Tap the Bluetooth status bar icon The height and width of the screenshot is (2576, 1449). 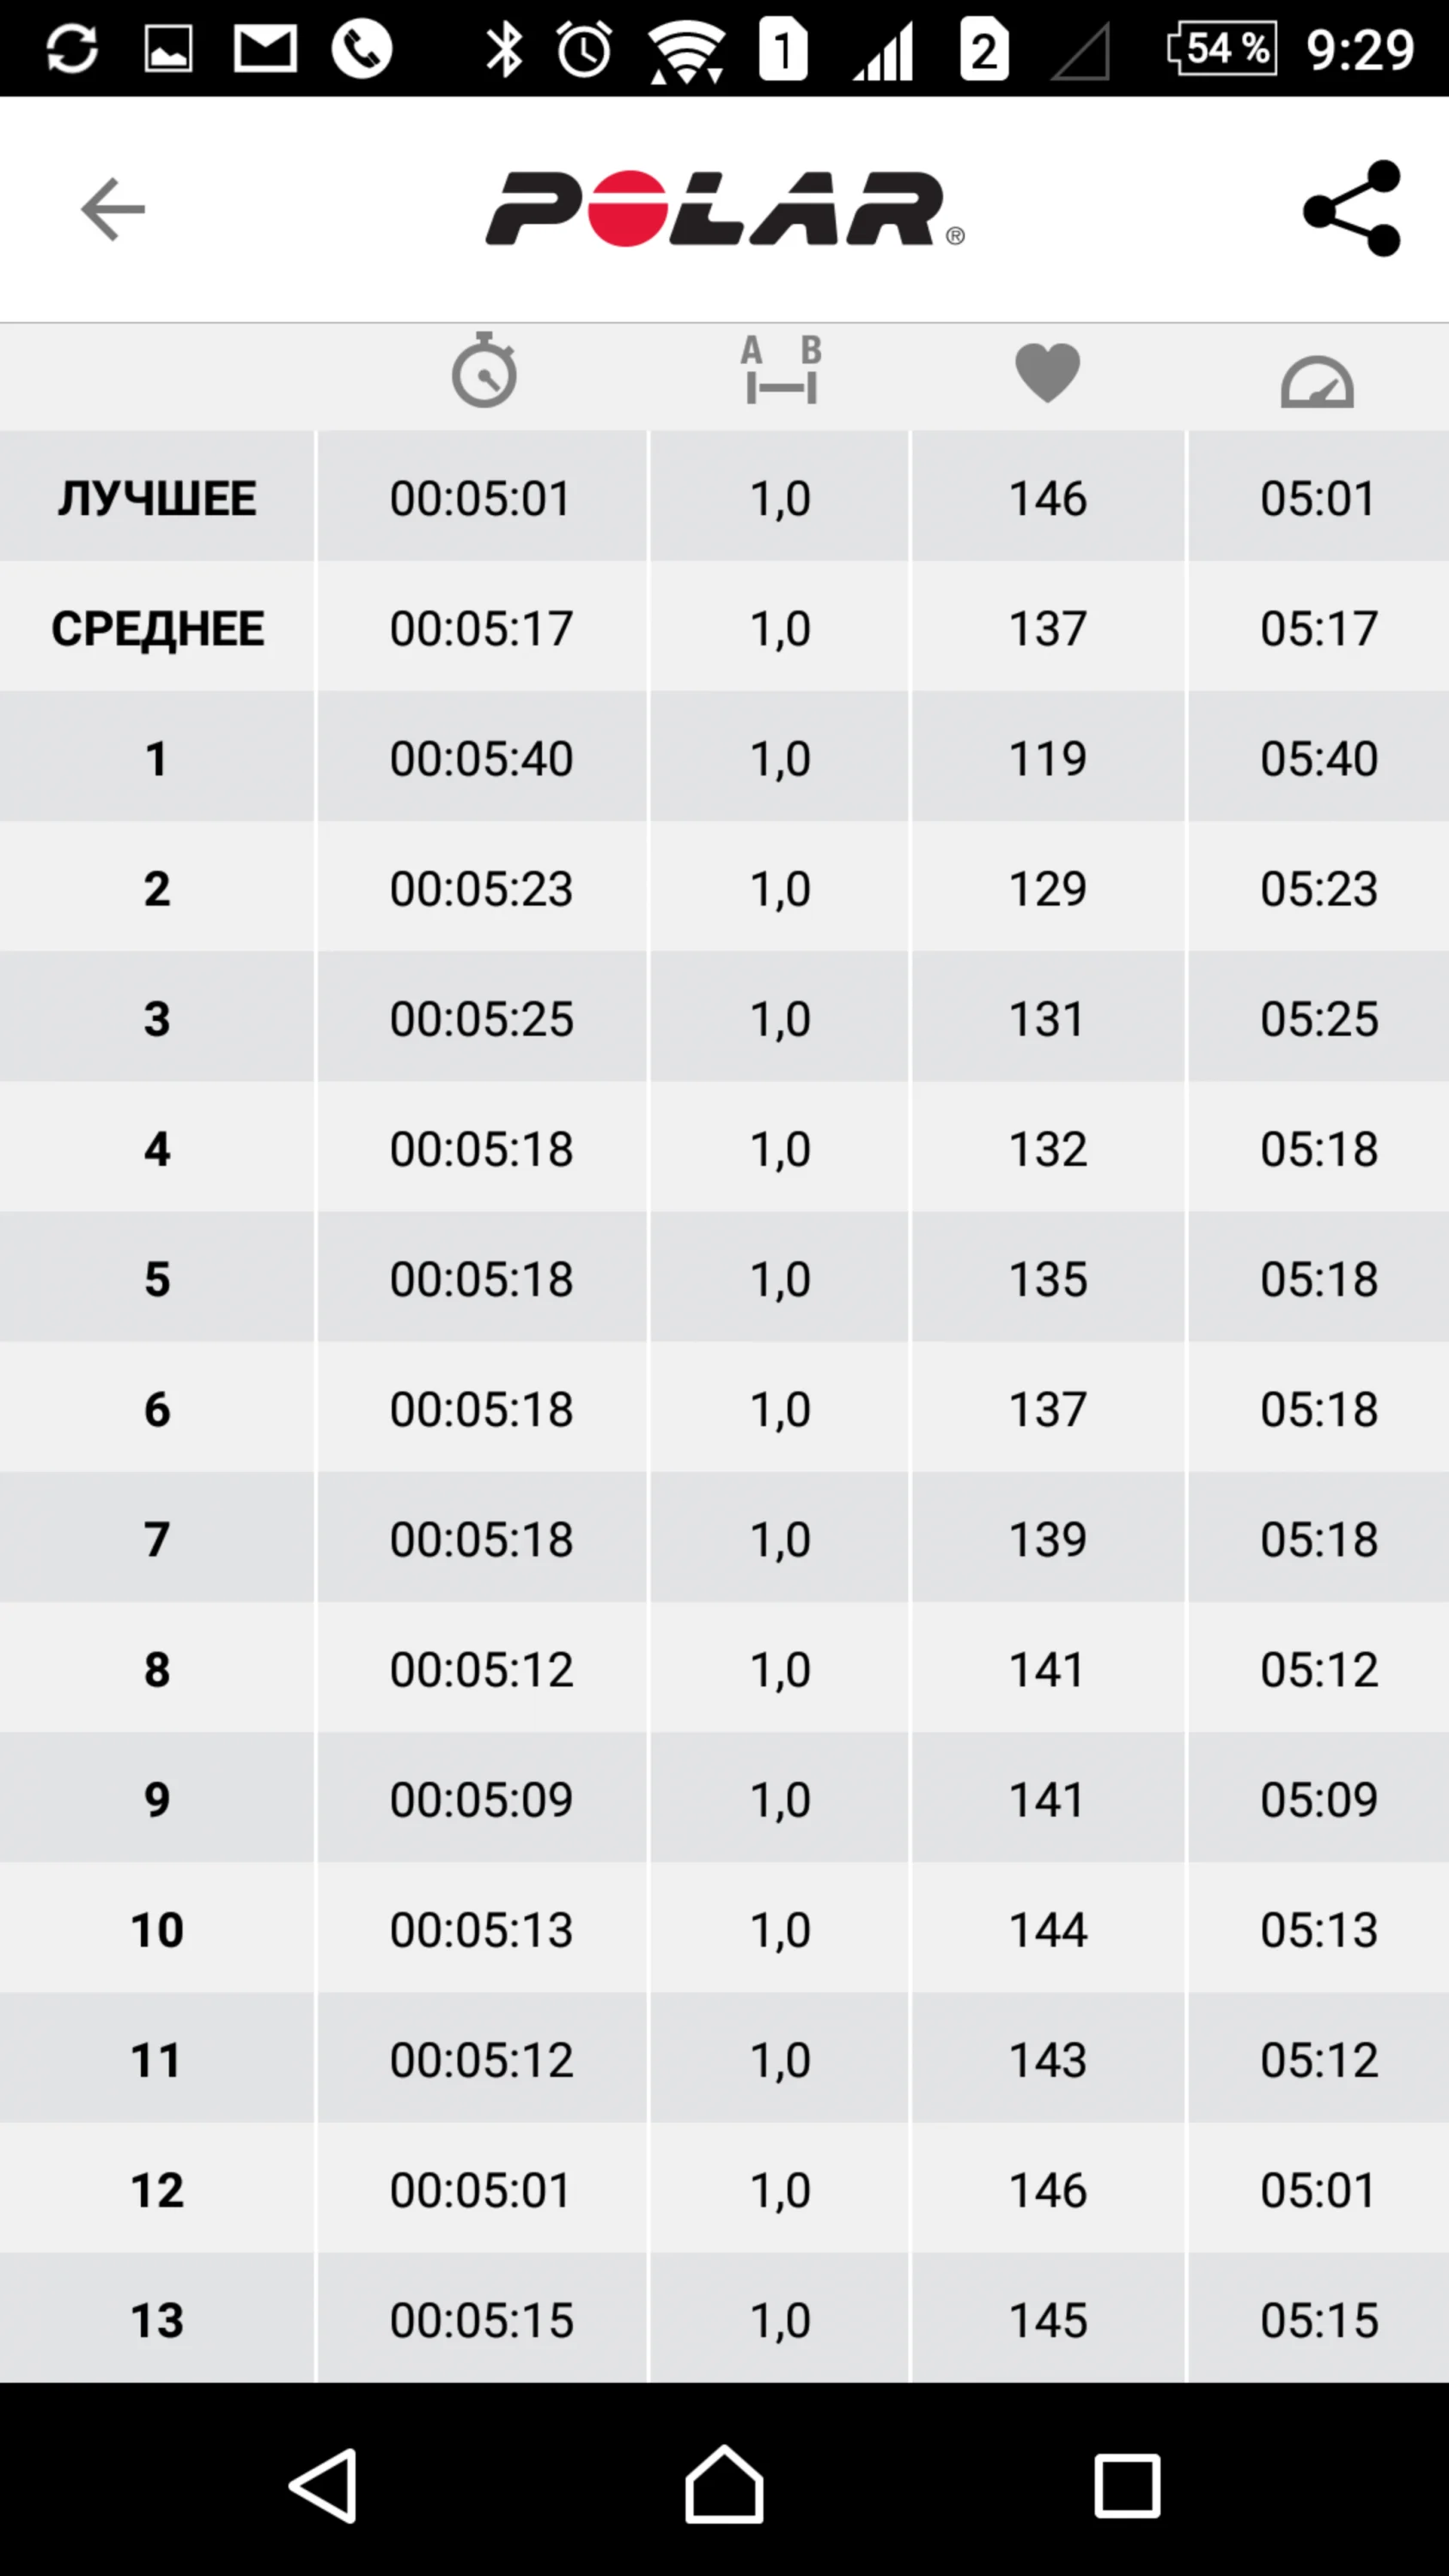pyautogui.click(x=504, y=49)
